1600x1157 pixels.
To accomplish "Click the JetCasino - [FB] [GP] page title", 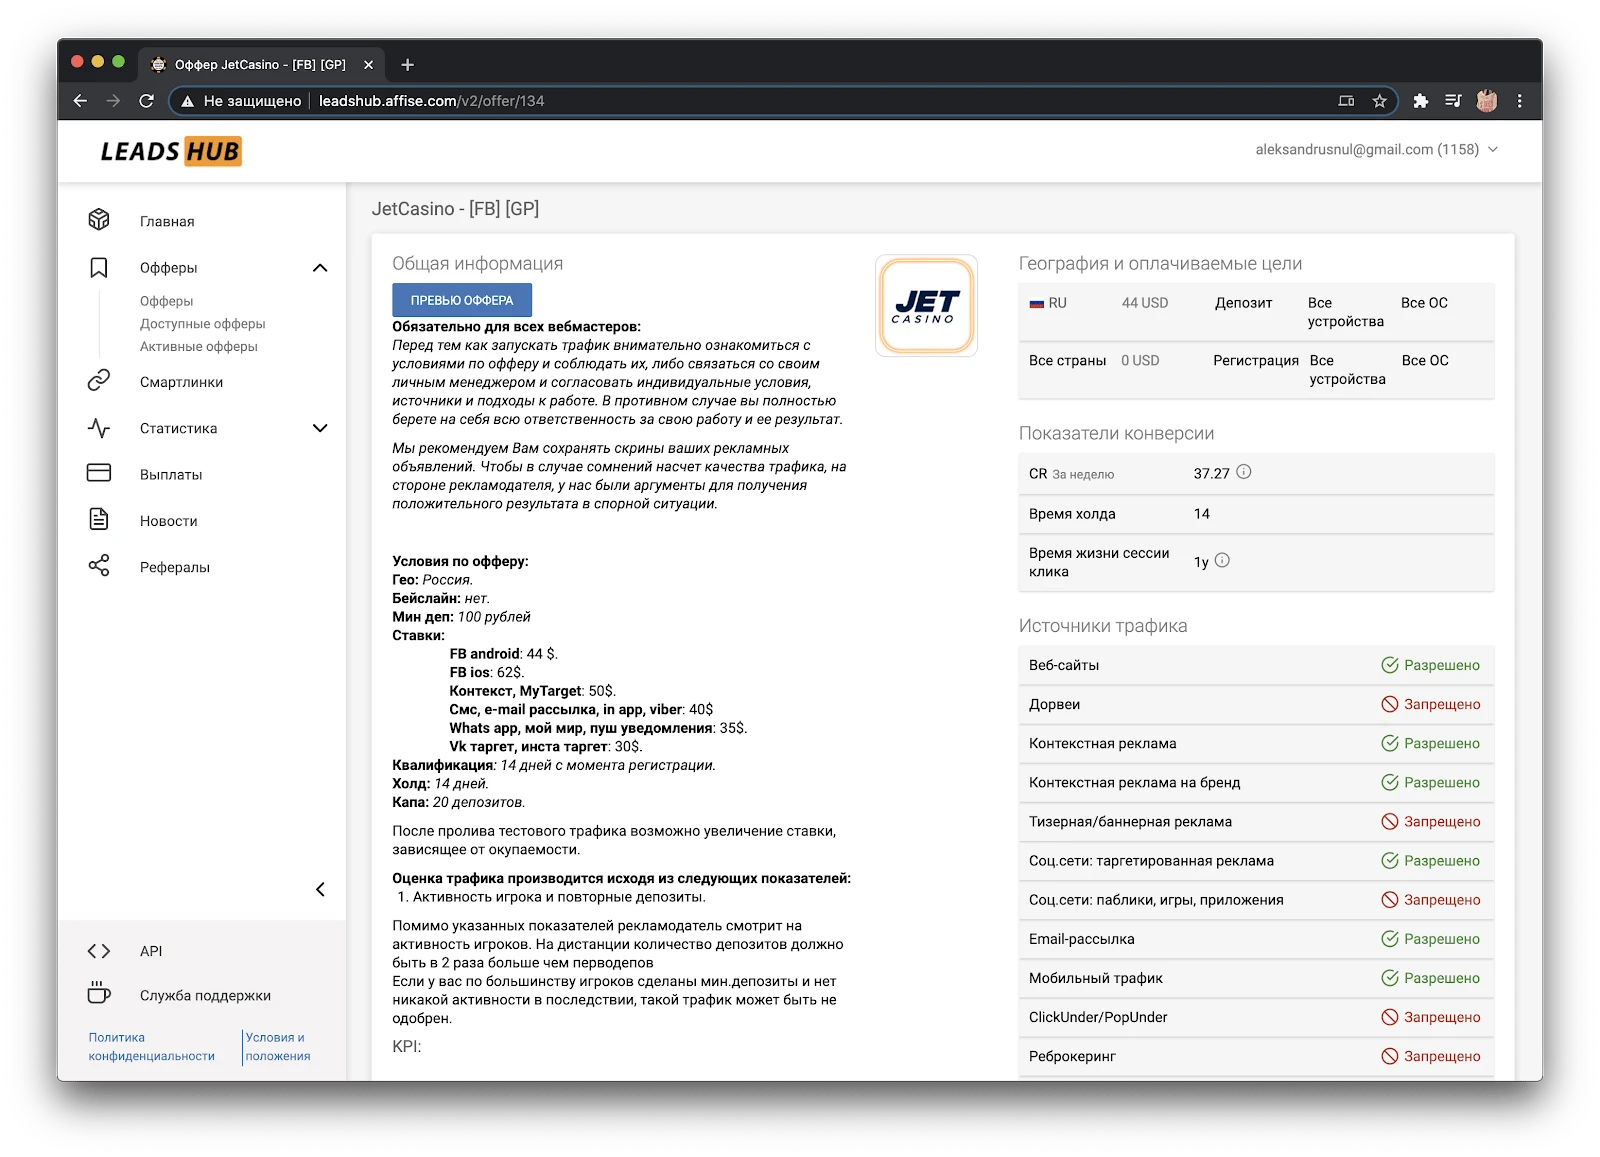I will pos(455,209).
